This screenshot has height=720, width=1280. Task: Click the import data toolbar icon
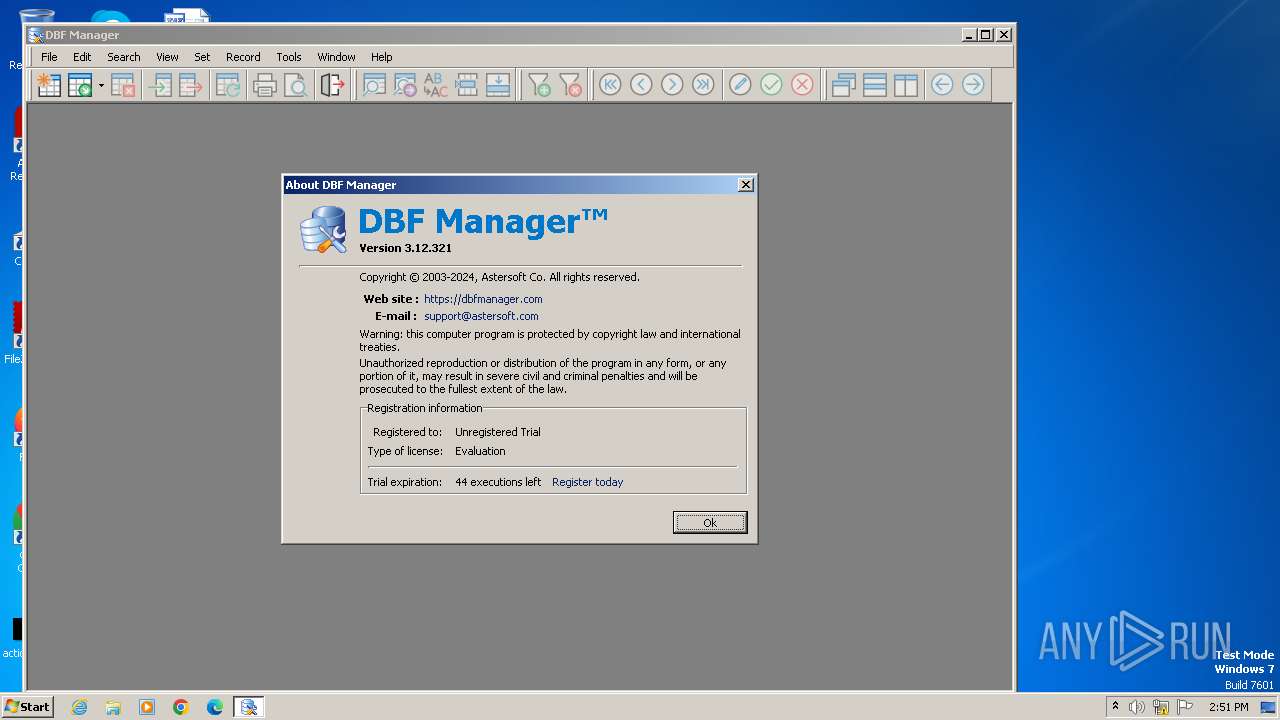tap(160, 85)
